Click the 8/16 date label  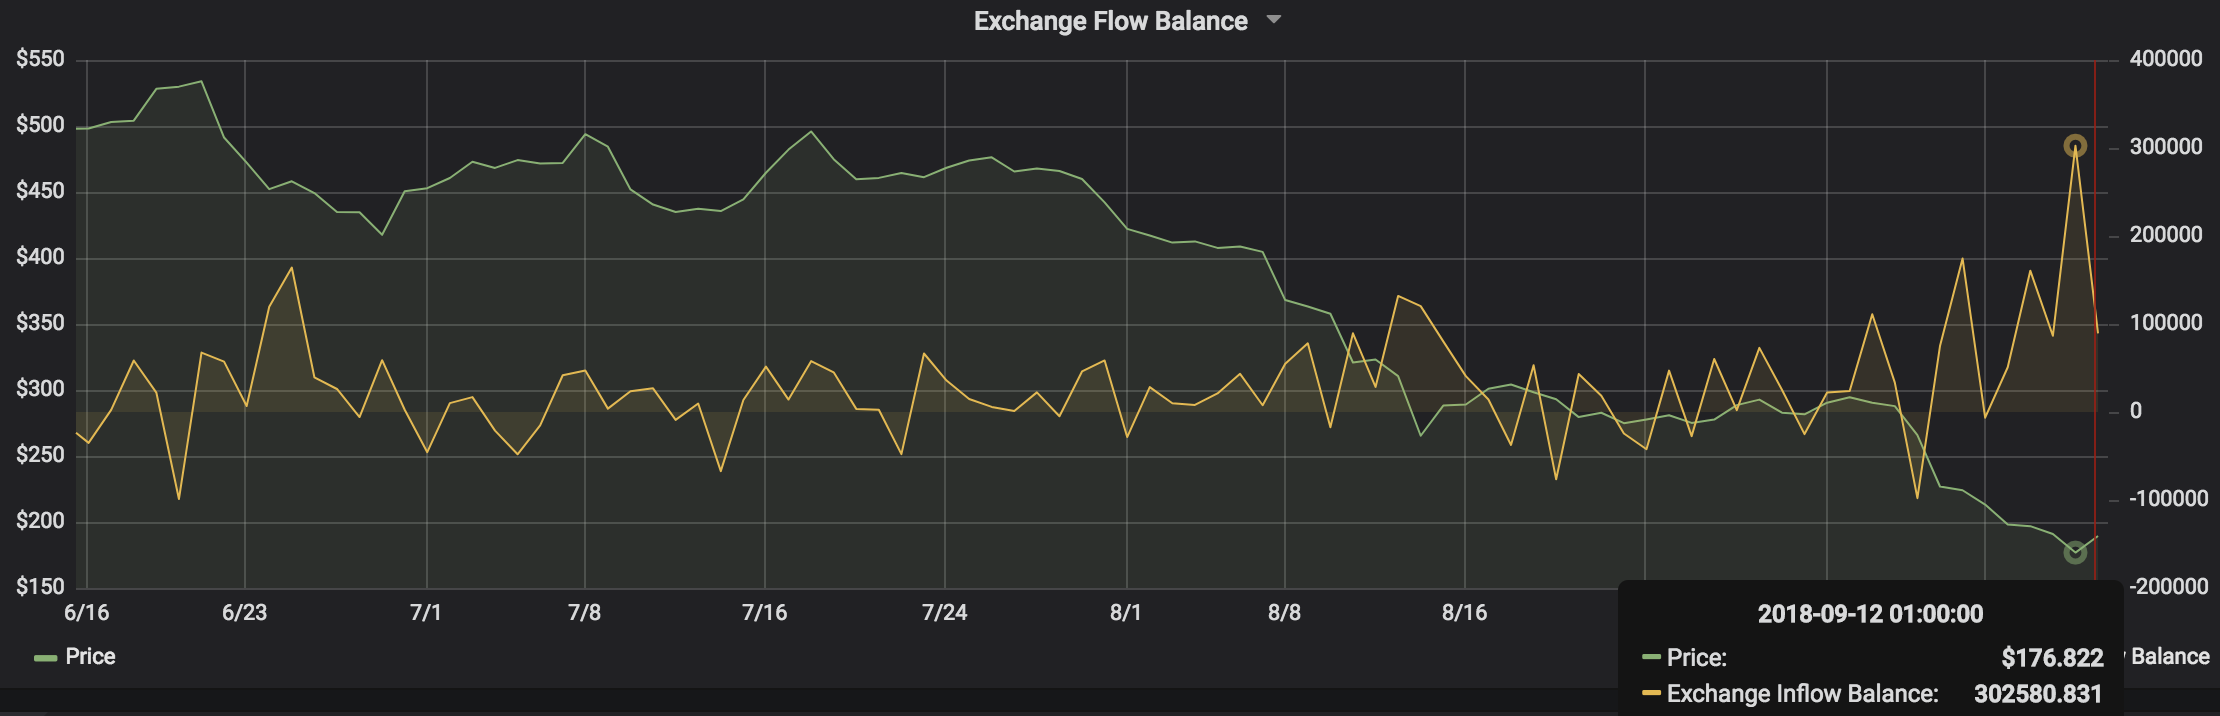click(1465, 613)
